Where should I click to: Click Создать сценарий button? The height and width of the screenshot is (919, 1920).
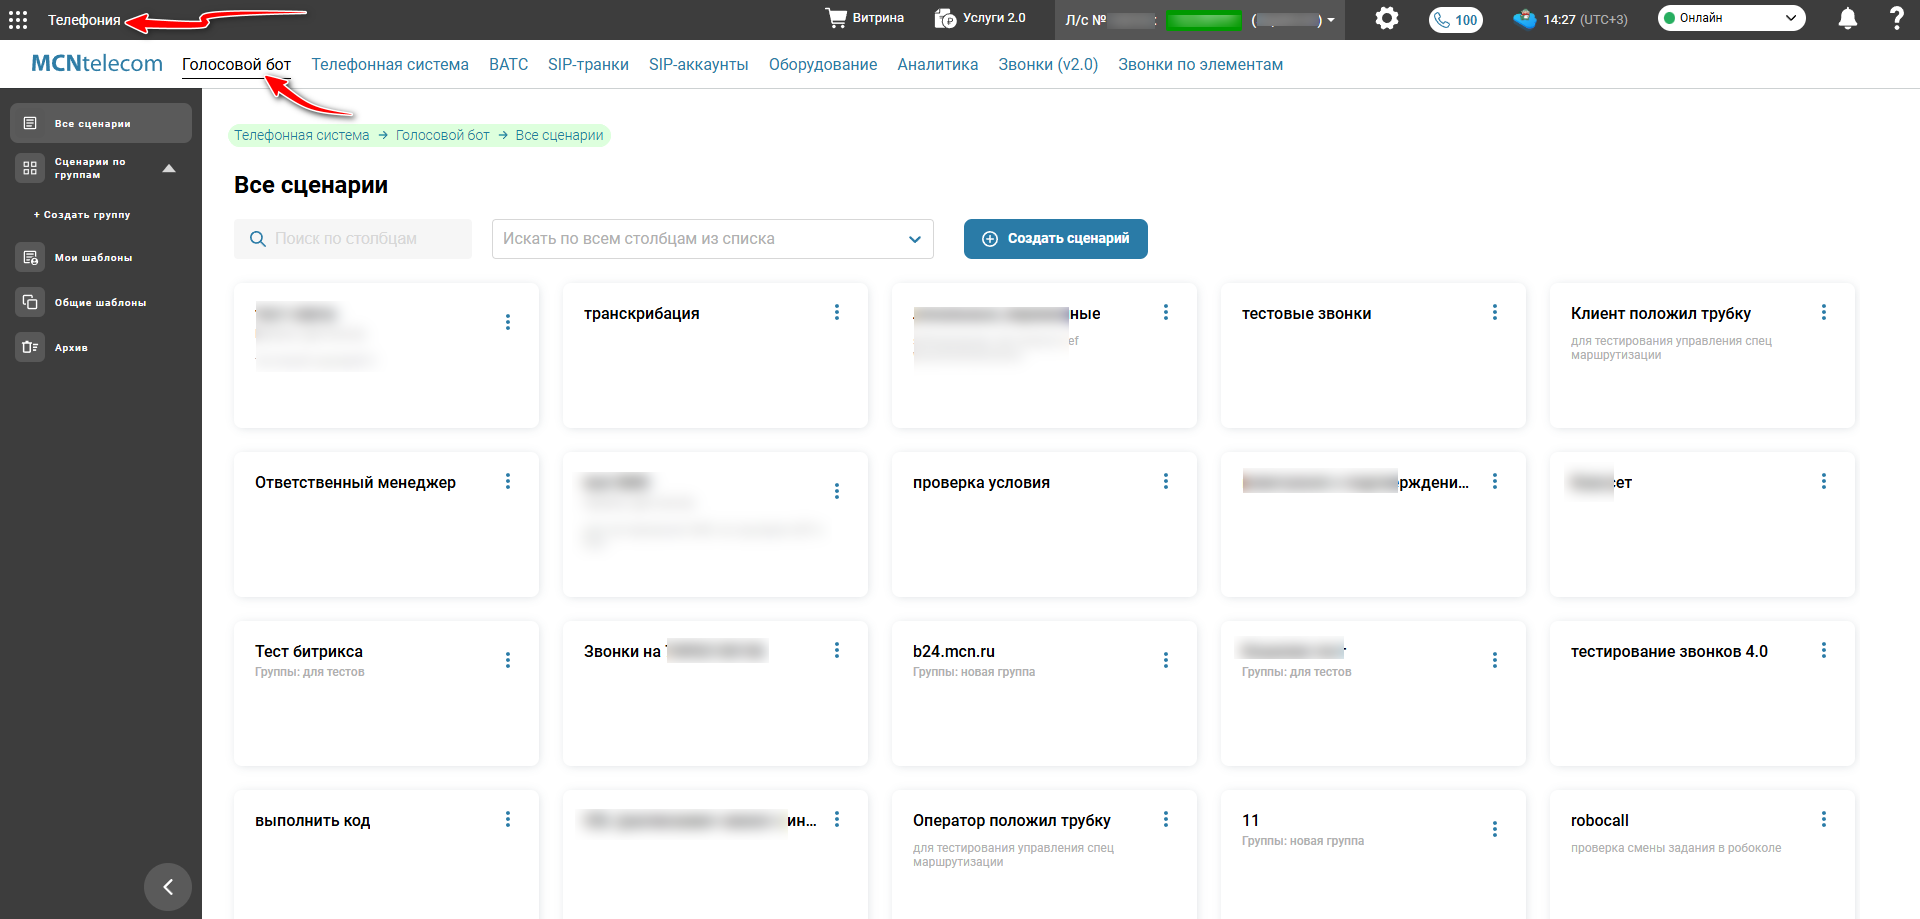tap(1056, 239)
